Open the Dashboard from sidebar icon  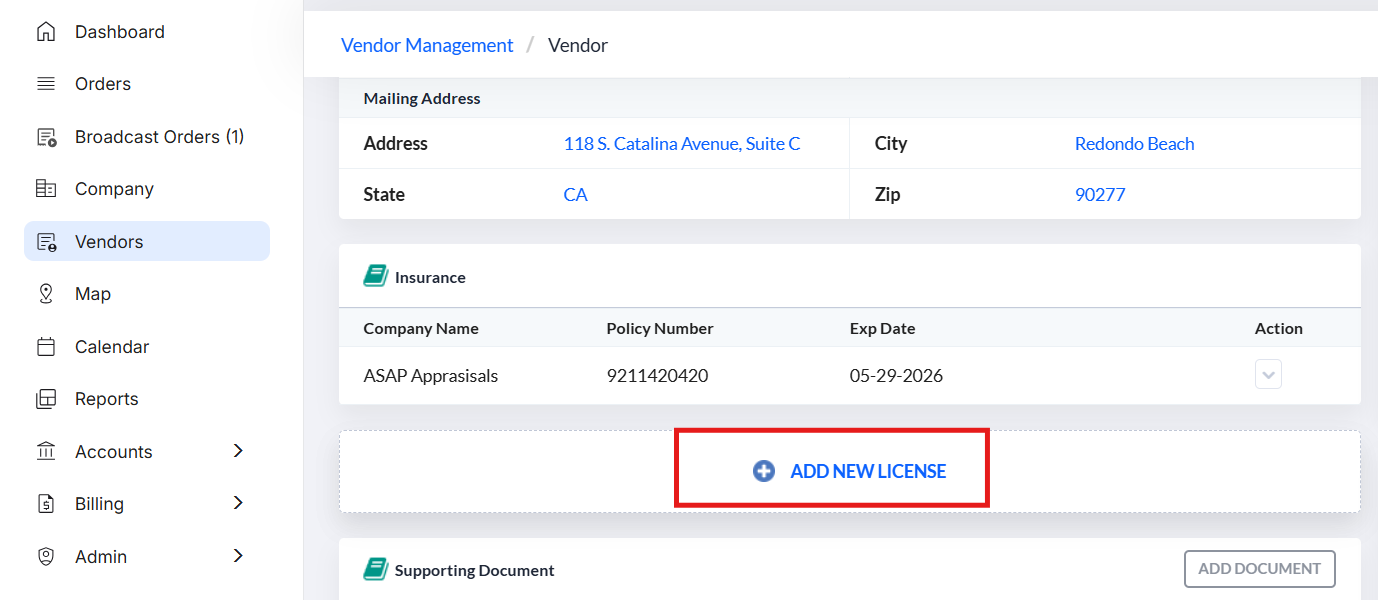coord(46,31)
